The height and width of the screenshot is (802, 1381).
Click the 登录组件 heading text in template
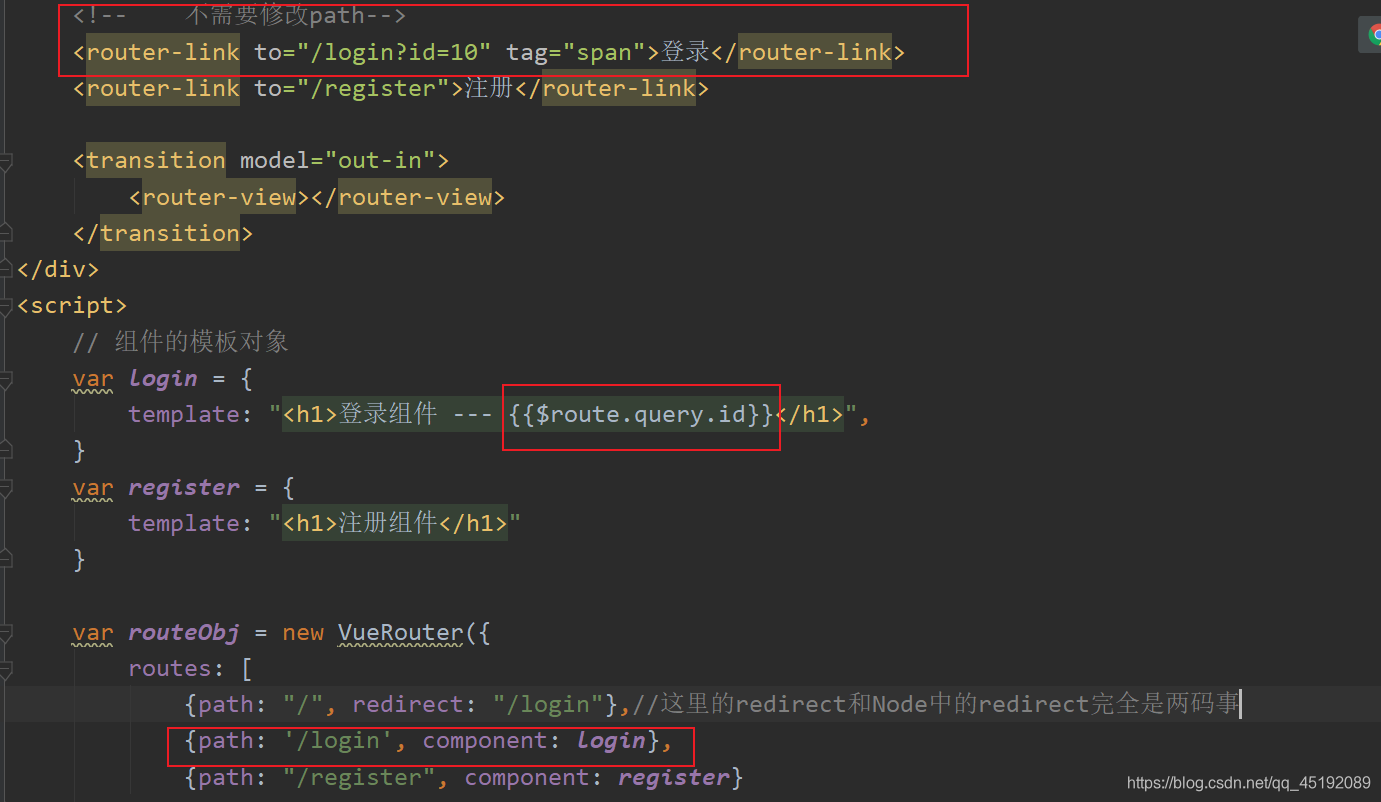click(x=388, y=414)
